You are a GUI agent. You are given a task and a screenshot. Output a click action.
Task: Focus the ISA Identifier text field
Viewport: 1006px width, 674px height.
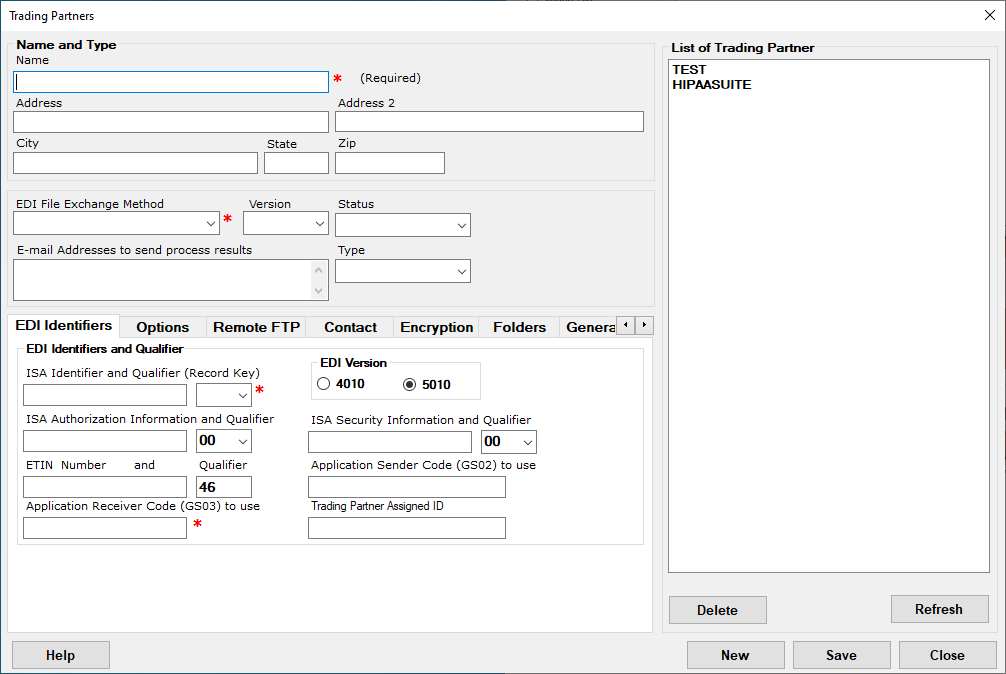tap(105, 395)
